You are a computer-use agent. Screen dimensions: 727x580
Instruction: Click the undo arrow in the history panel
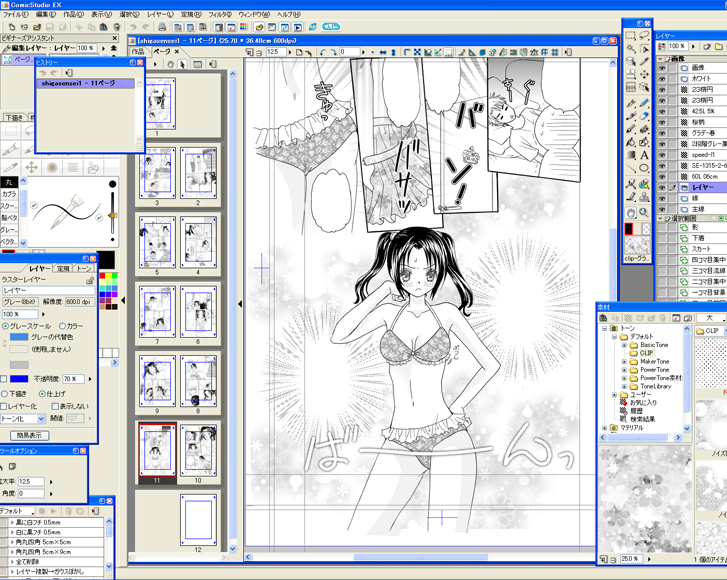(43, 73)
